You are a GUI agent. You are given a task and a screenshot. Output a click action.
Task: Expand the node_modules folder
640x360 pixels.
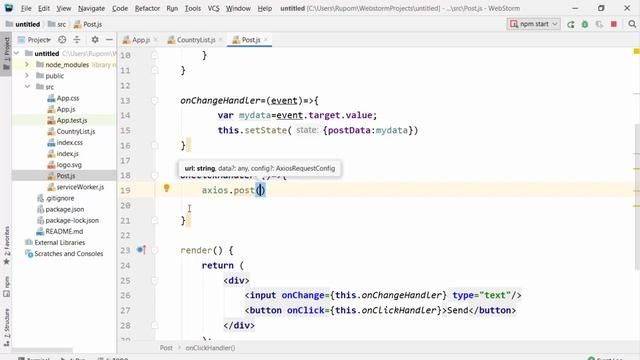(x=27, y=64)
